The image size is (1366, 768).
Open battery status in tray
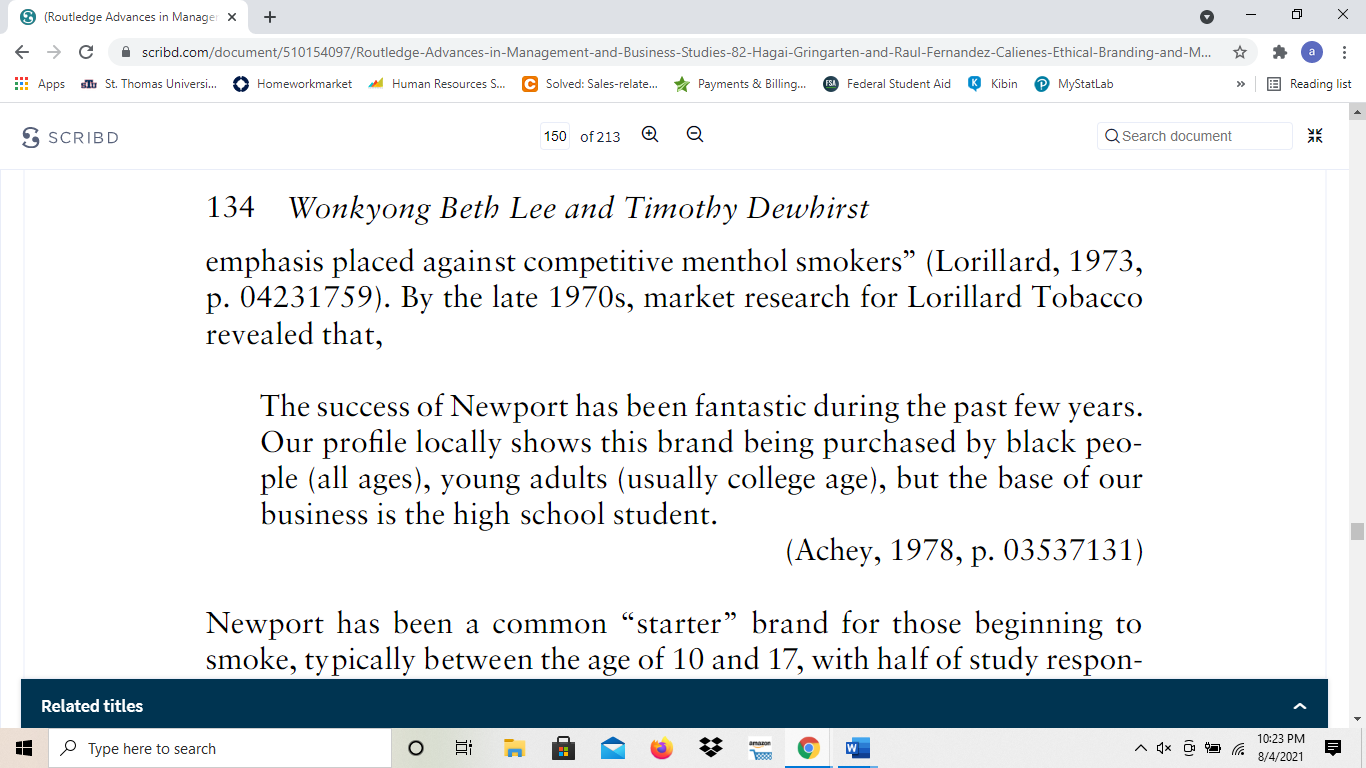coord(1213,748)
